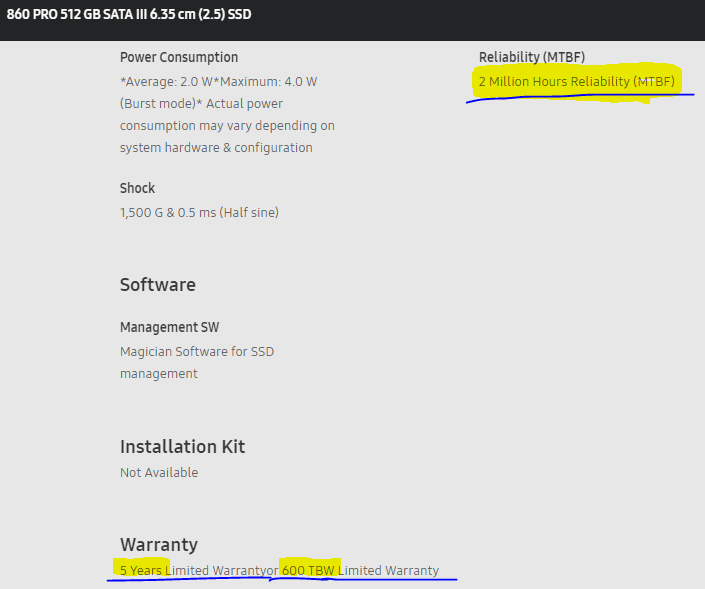
Task: Click 'system hardware & configuration' text
Action: [216, 148]
